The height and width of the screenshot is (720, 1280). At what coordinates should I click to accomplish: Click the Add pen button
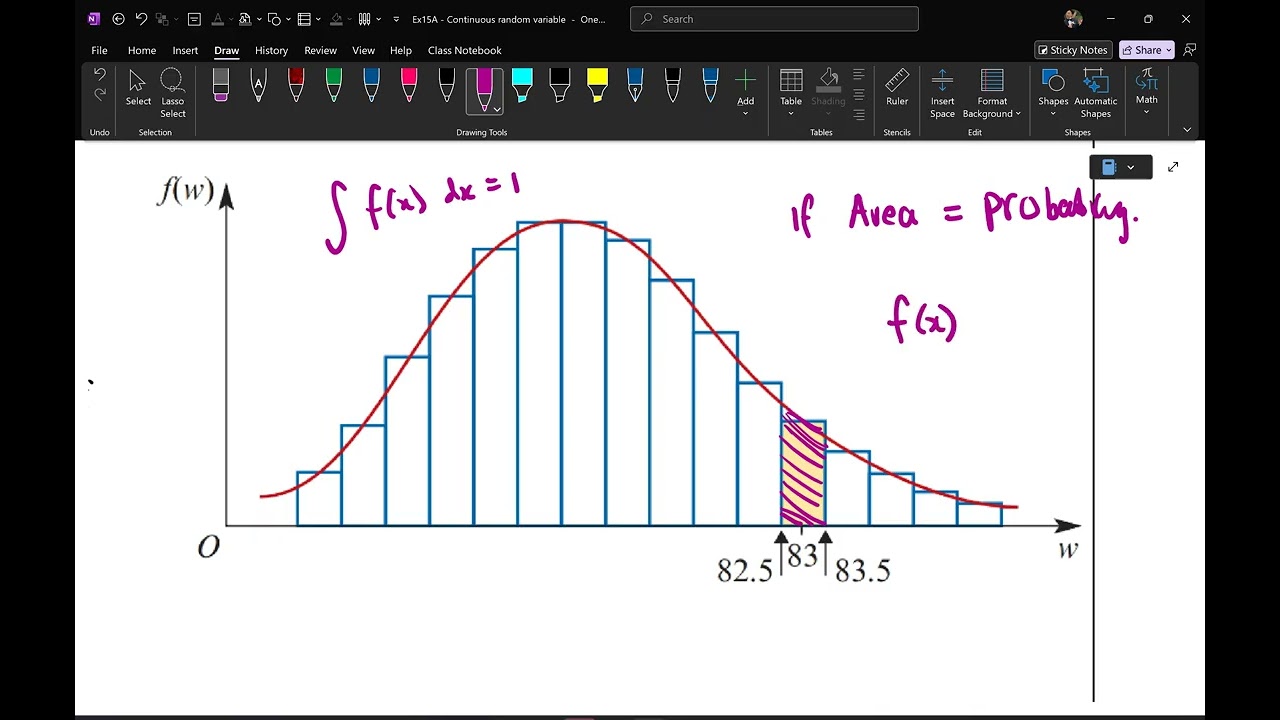(745, 90)
